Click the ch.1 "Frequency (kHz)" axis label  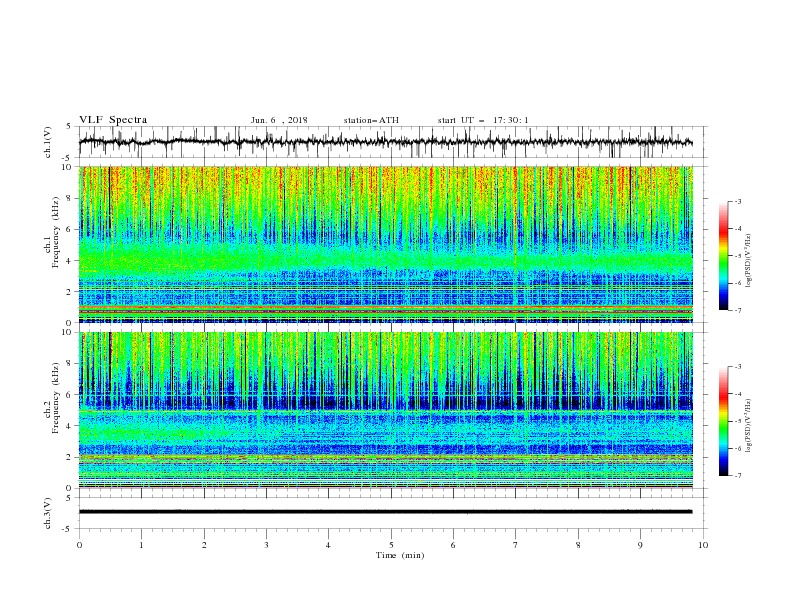coord(56,233)
